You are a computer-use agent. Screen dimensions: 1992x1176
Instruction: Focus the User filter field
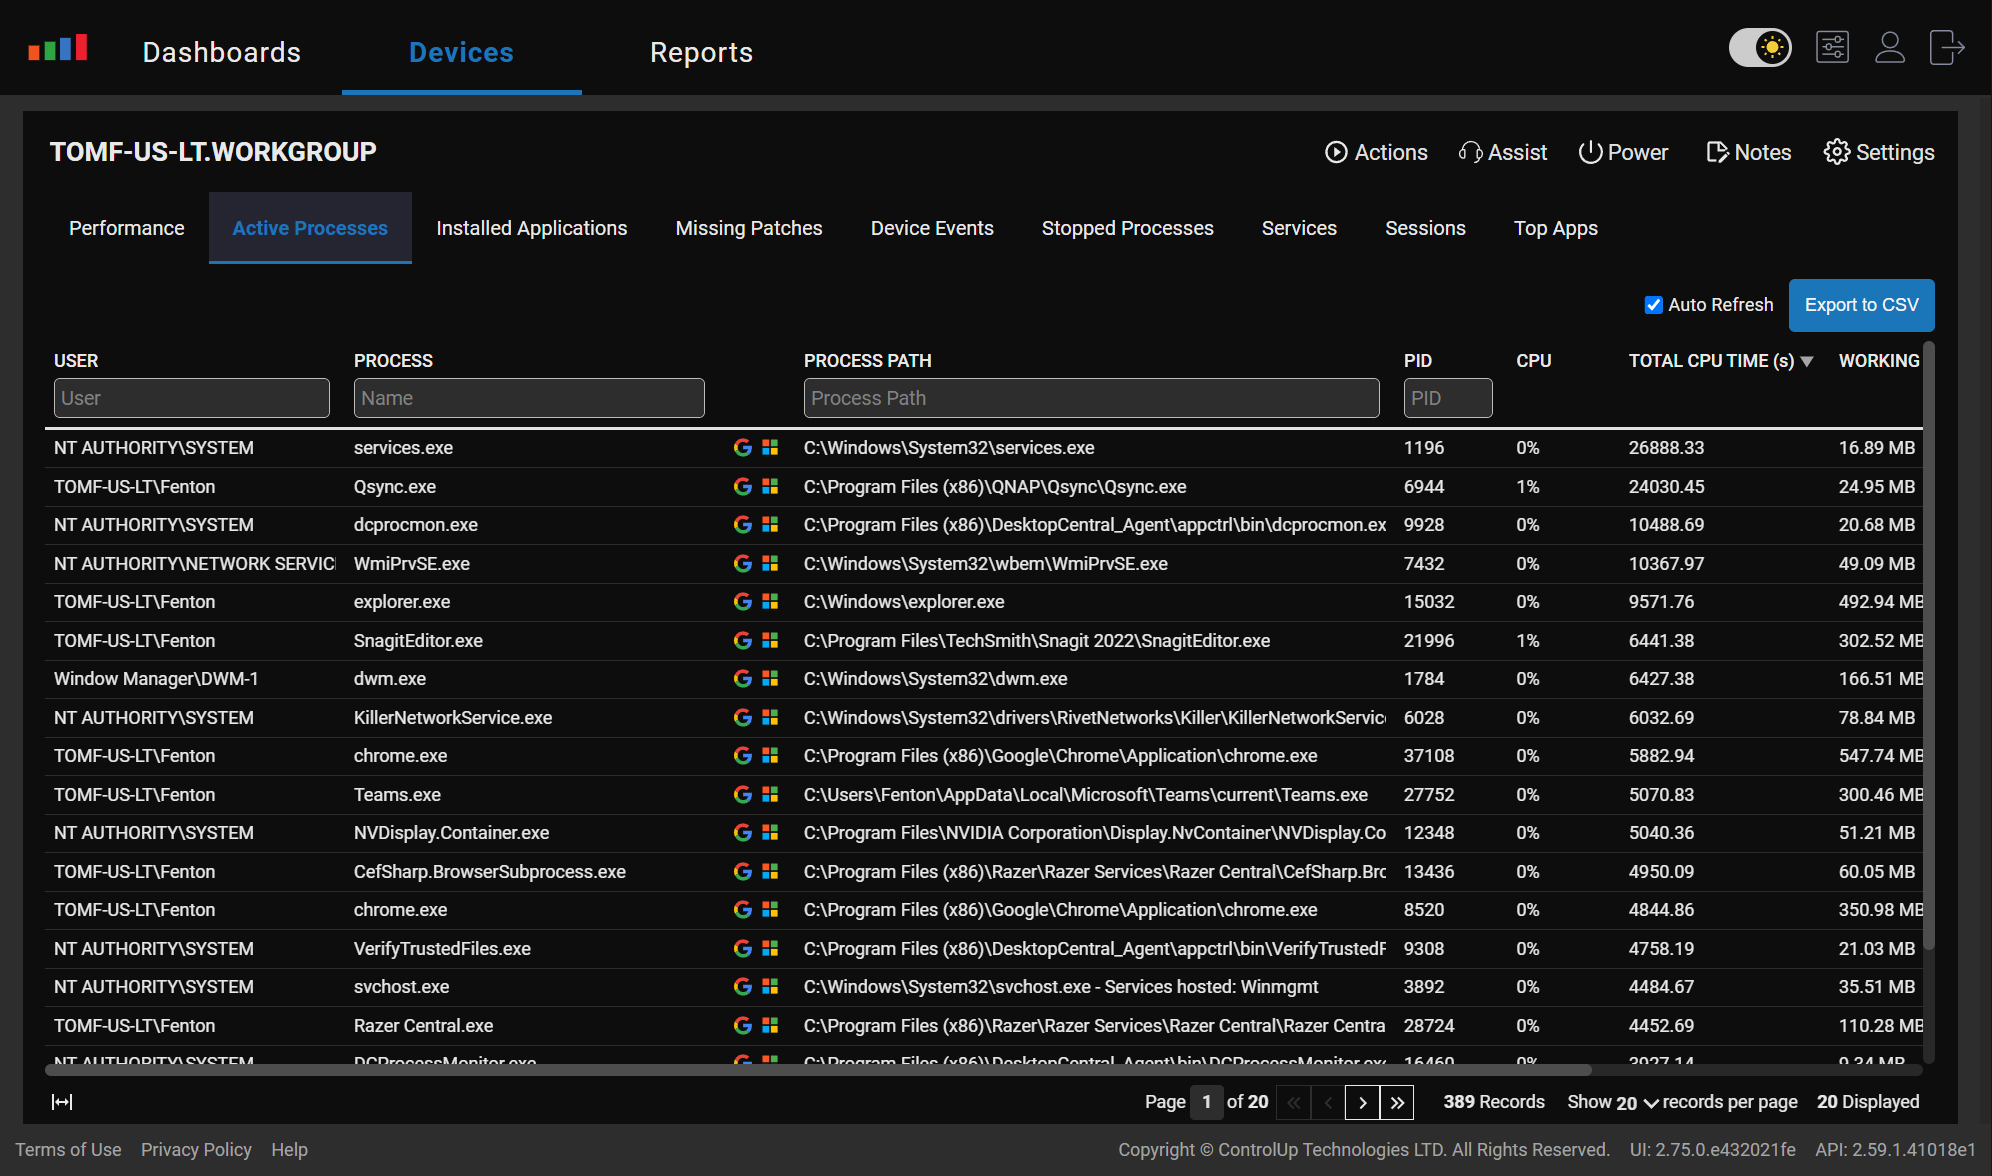click(x=191, y=398)
